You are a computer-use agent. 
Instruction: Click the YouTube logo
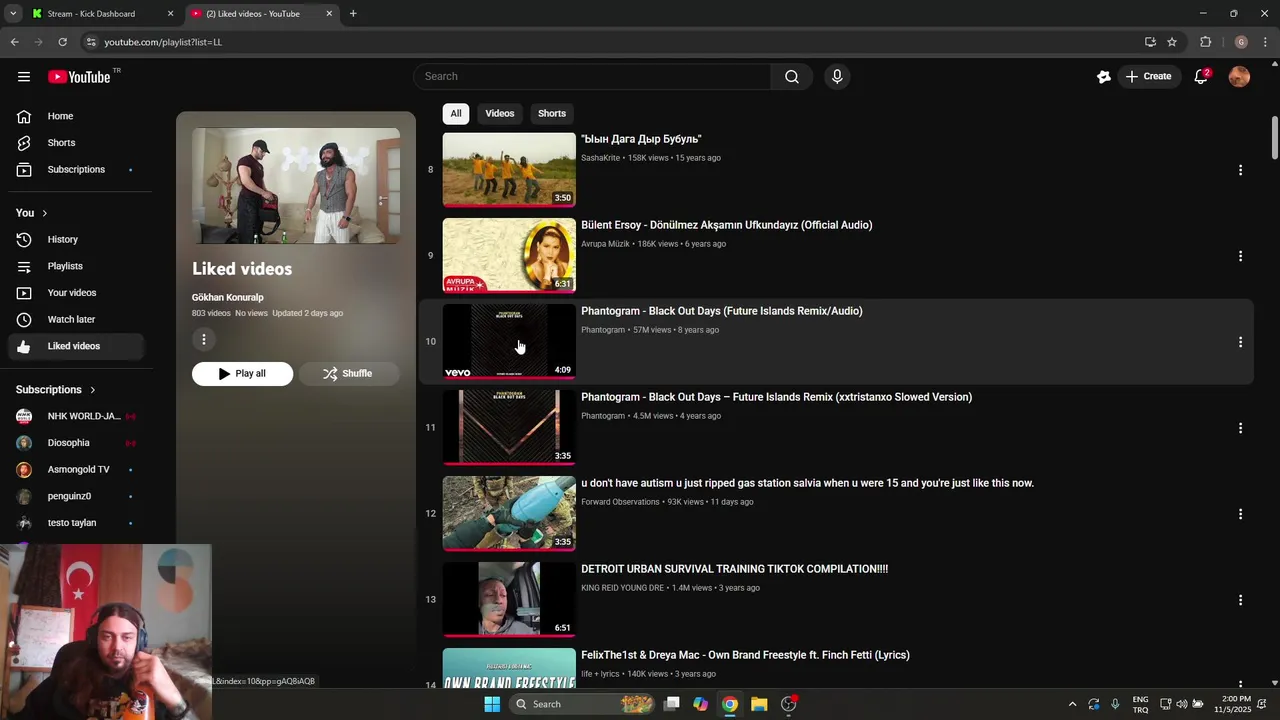click(79, 77)
